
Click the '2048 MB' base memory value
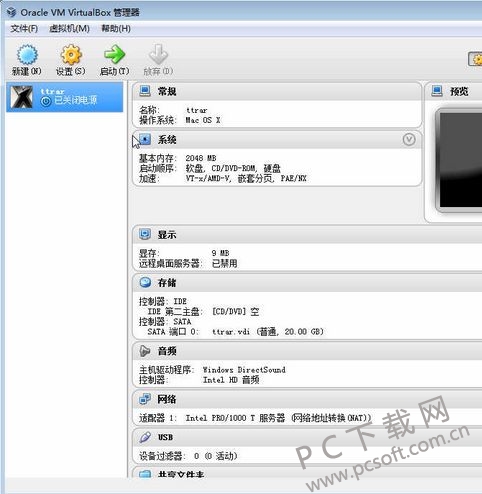click(201, 158)
